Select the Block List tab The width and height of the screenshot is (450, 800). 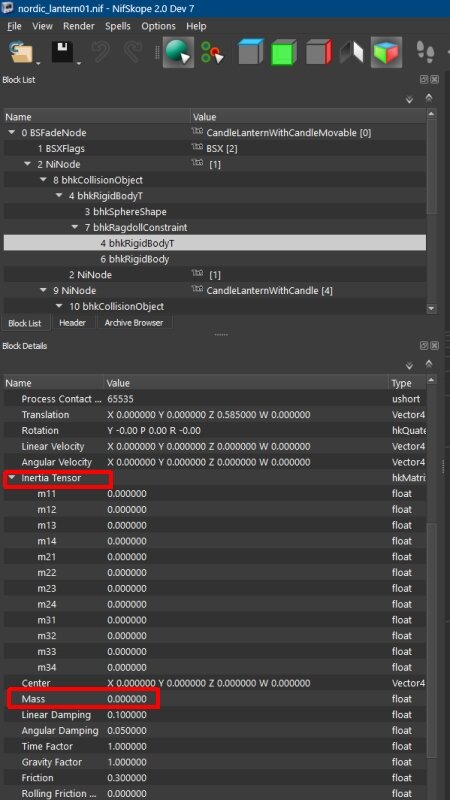(24, 323)
